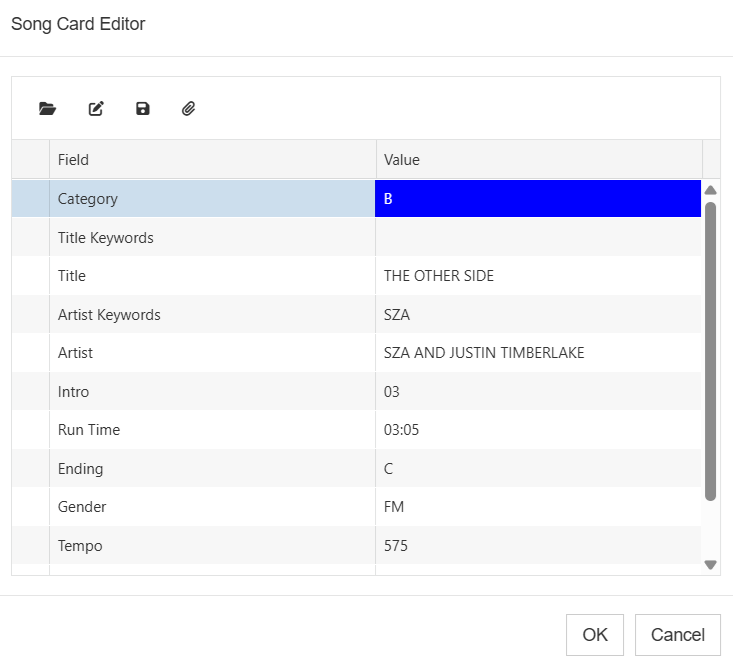Open a song card with the folder icon
The height and width of the screenshot is (668, 733).
click(47, 109)
